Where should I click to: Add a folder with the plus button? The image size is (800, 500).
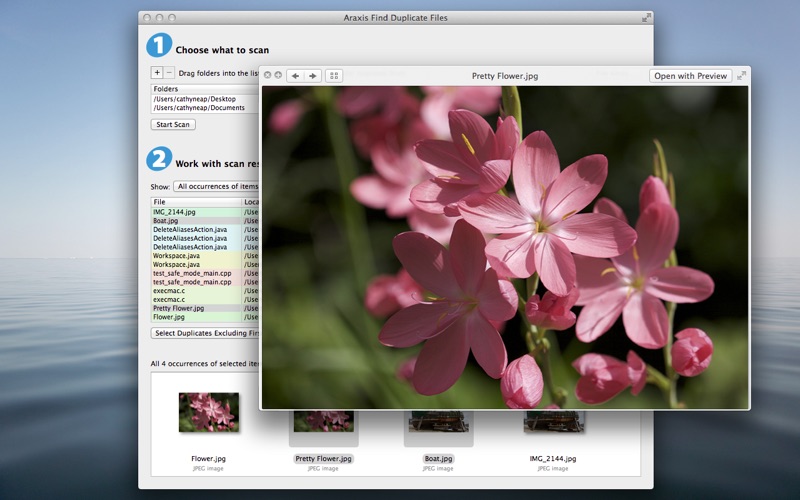[157, 72]
